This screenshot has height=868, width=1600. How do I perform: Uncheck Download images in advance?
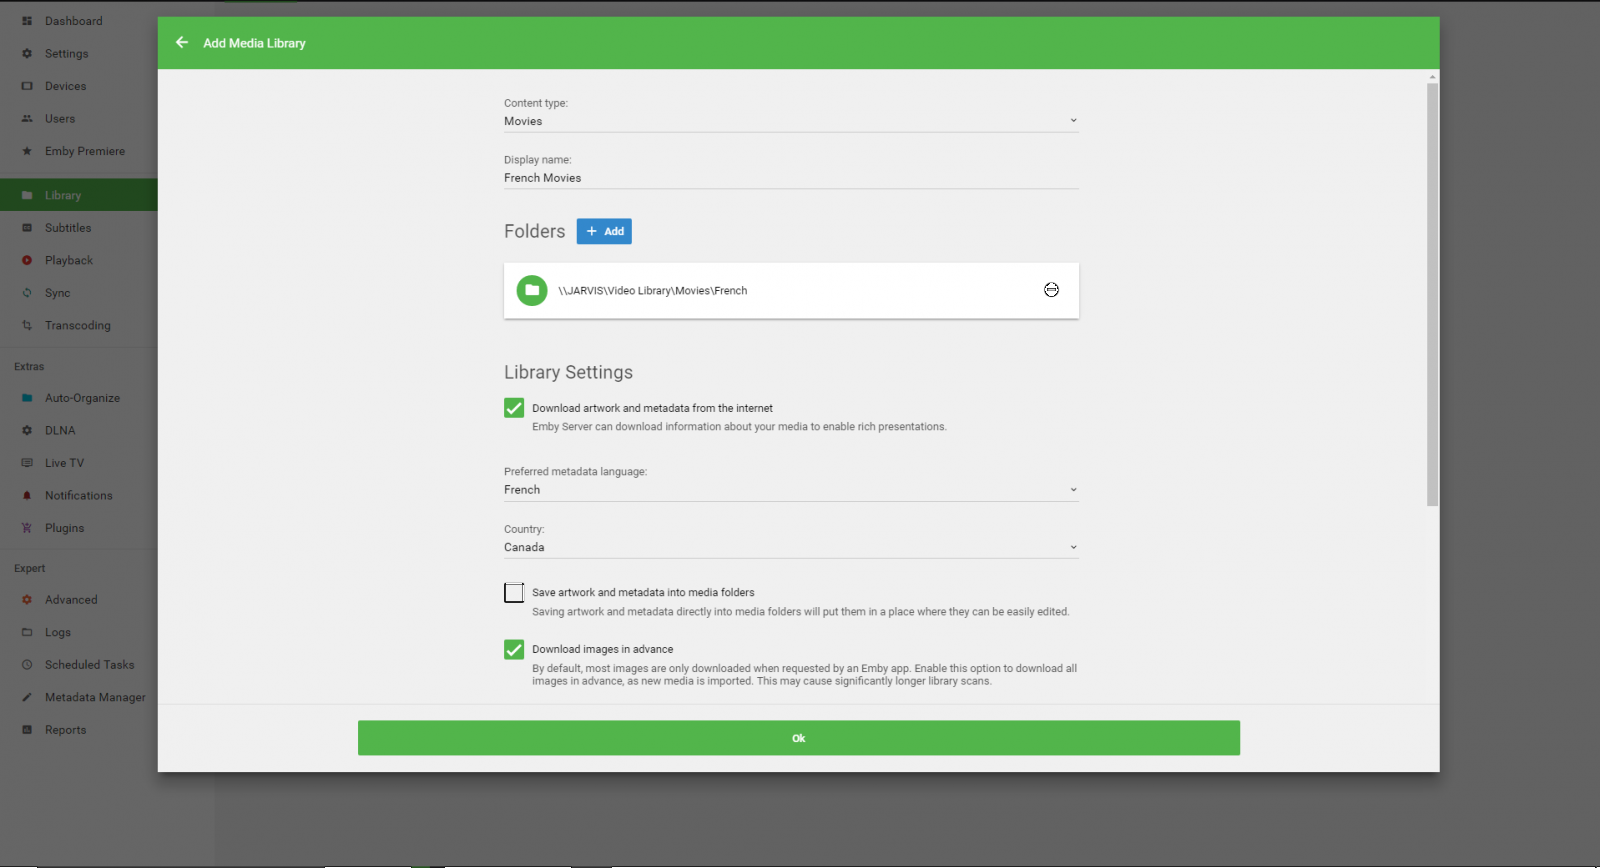(x=514, y=650)
